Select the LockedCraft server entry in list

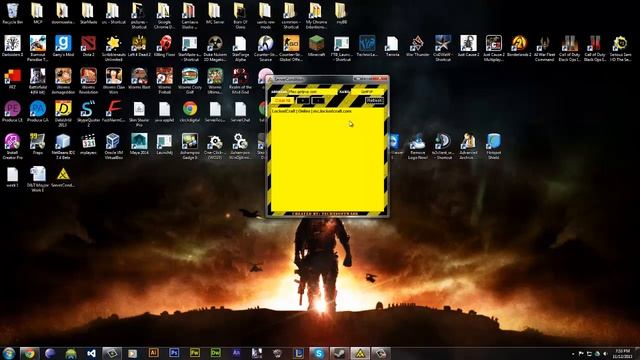tap(312, 111)
